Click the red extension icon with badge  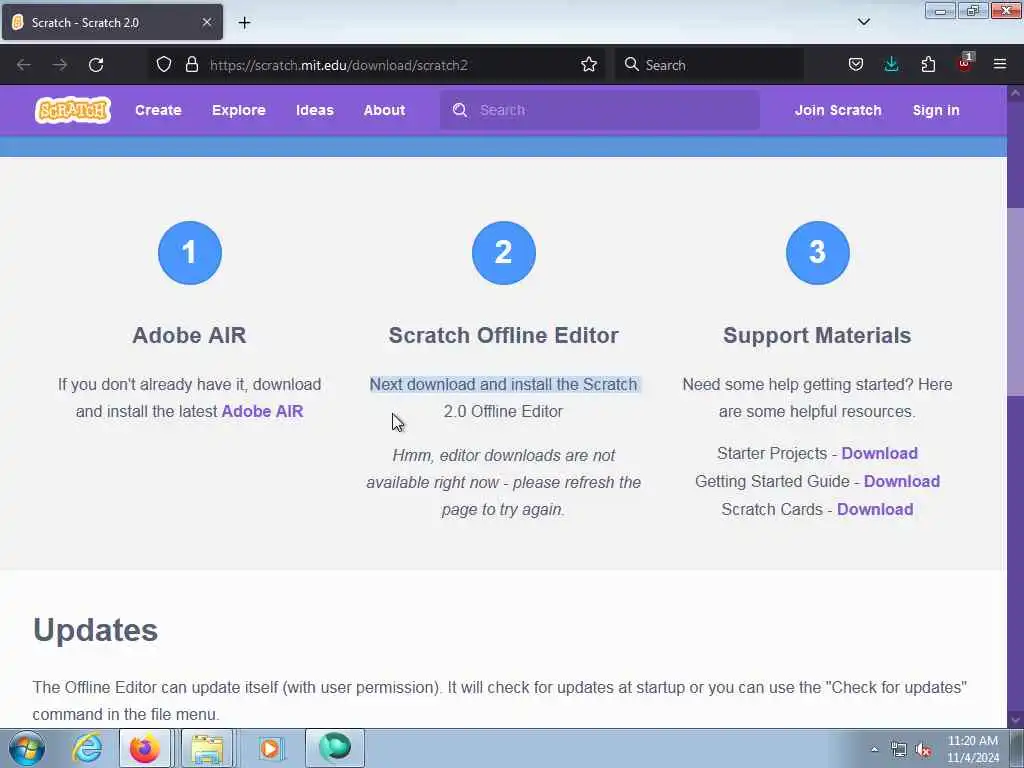pos(965,63)
